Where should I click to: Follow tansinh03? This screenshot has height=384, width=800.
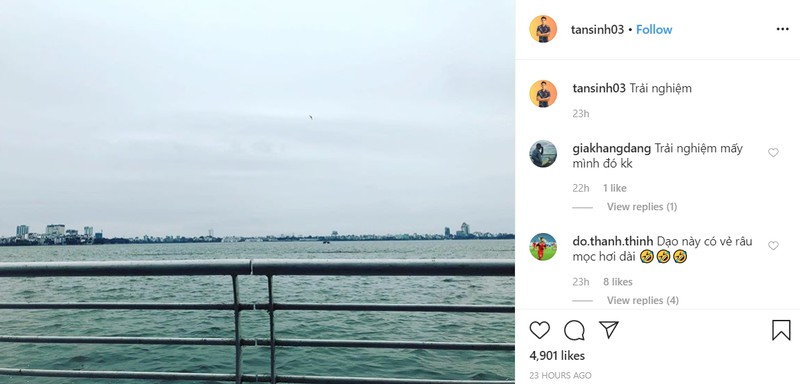[x=654, y=30]
